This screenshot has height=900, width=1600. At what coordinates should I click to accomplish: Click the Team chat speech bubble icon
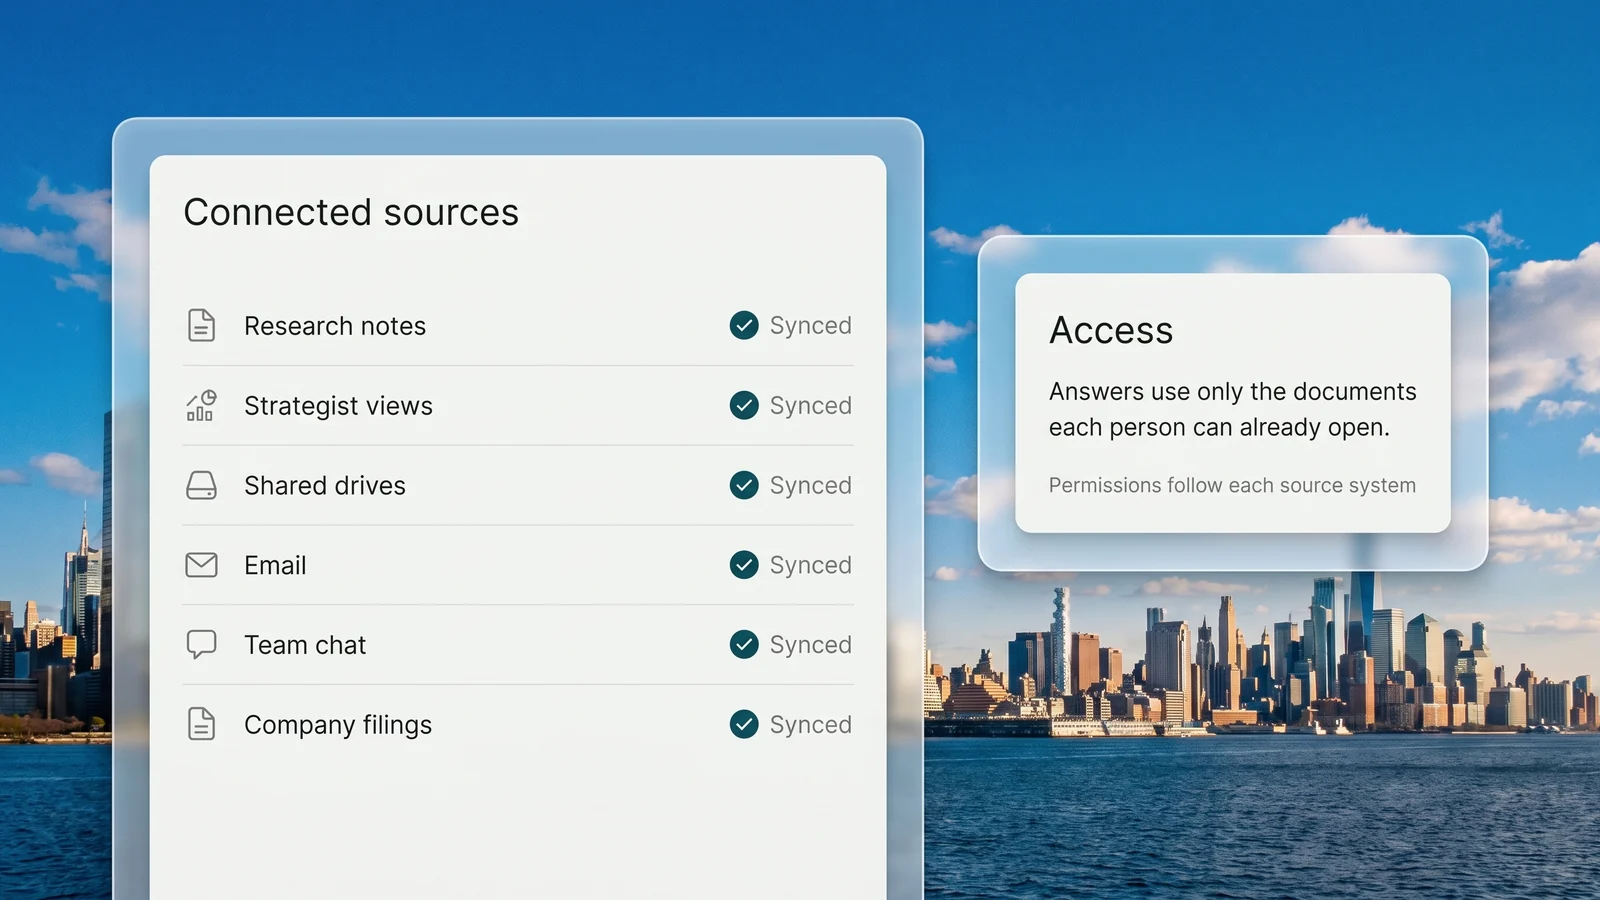click(x=201, y=644)
